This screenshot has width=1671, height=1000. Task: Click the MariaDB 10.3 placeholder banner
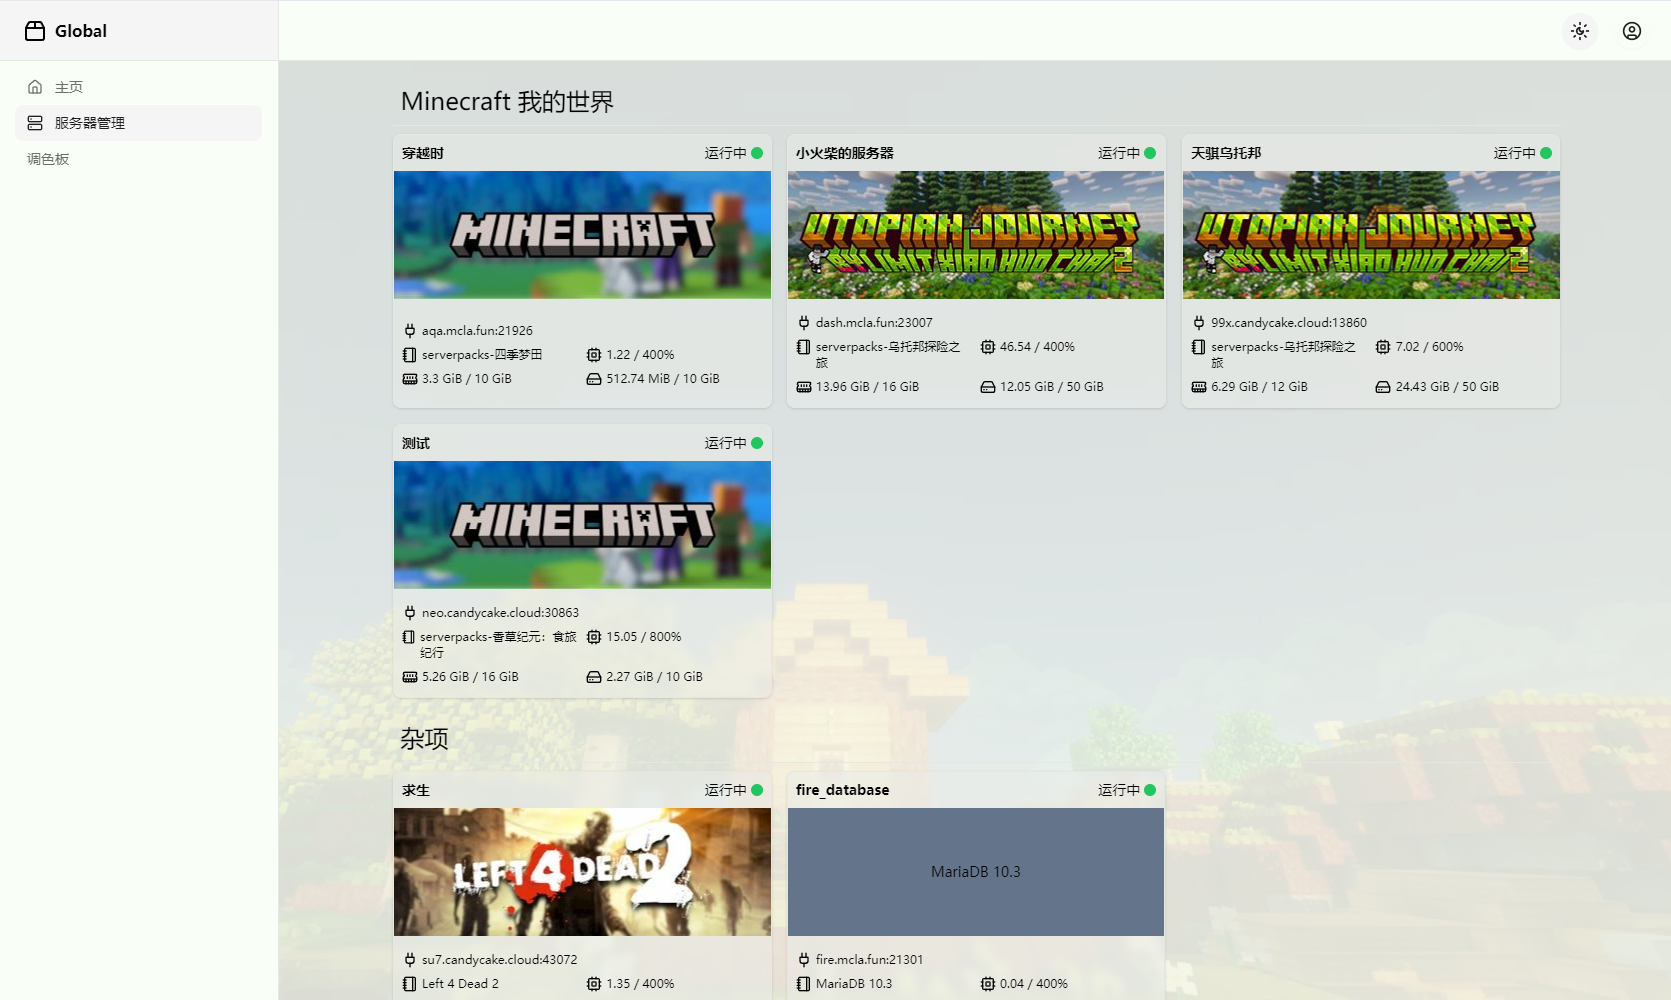[x=976, y=872]
